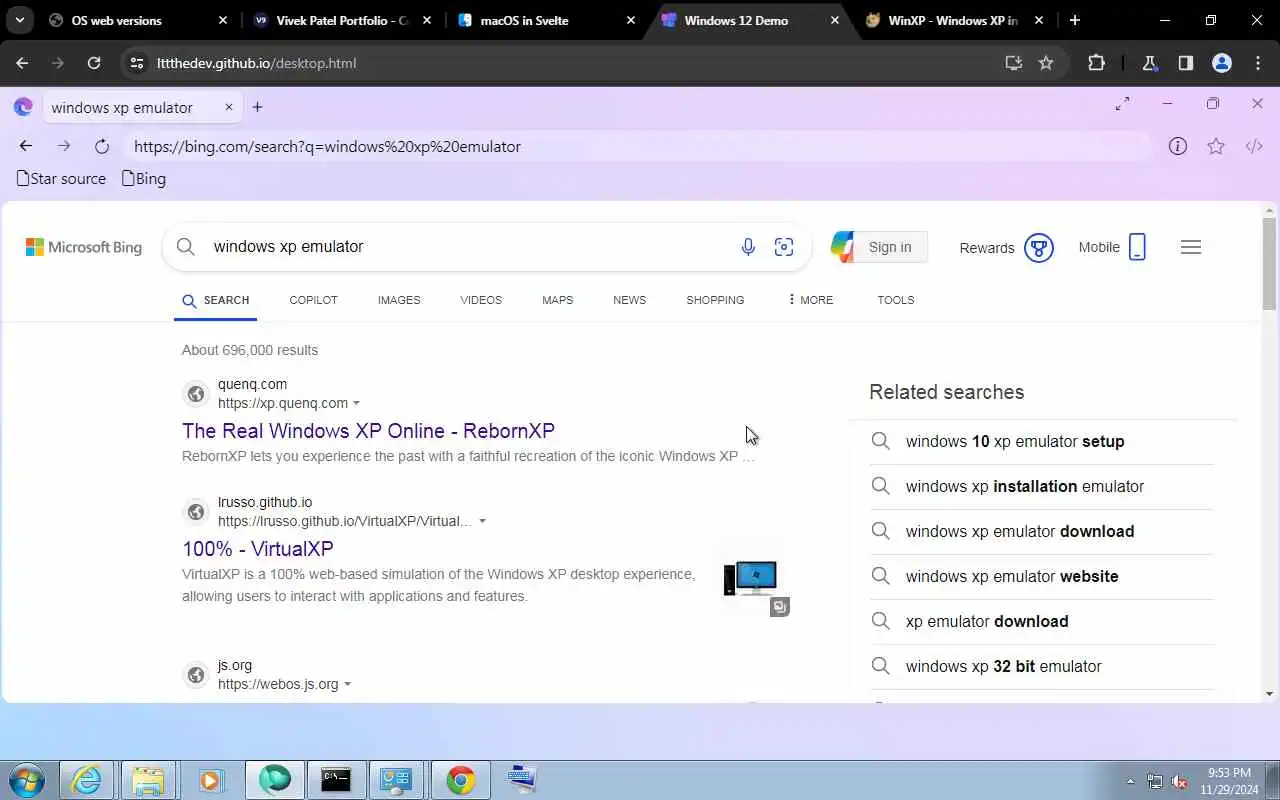Screen dimensions: 1280x800
Task: Click the VirtualXP result thumbnail
Action: [750, 578]
